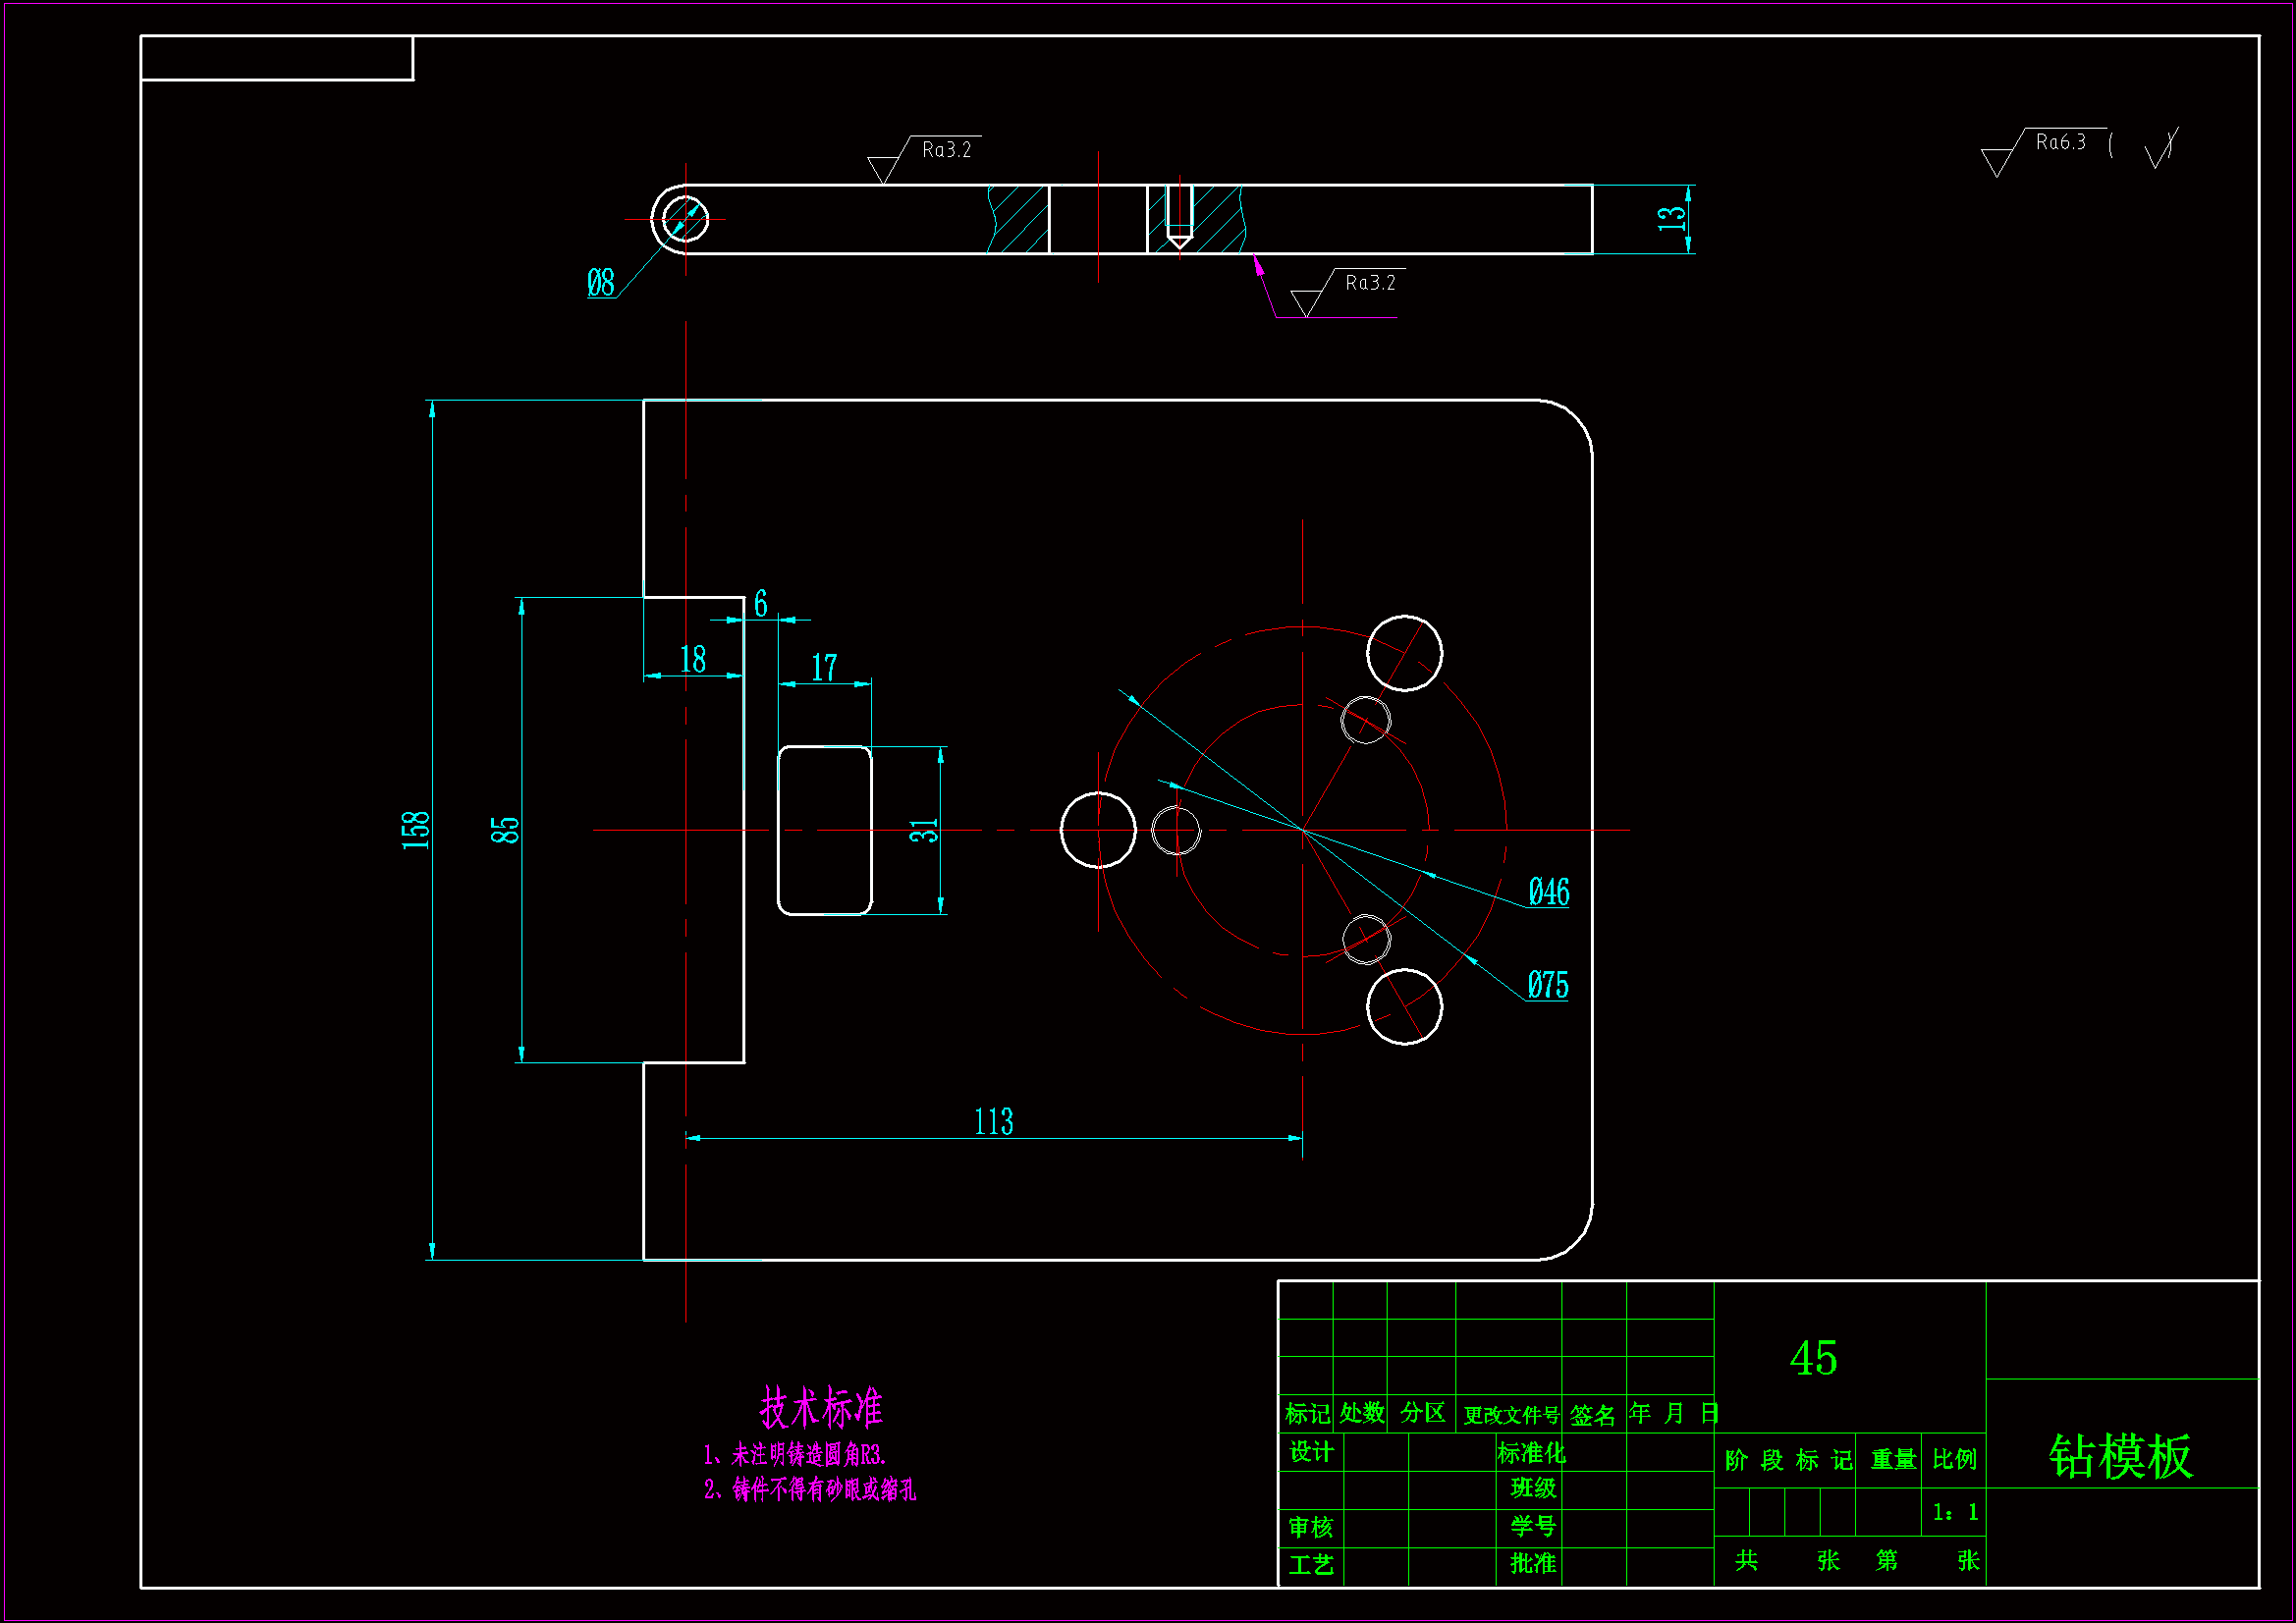Select the top-left Ra3.2 roughness symbol
This screenshot has height=1623, width=2296.
pos(945,150)
